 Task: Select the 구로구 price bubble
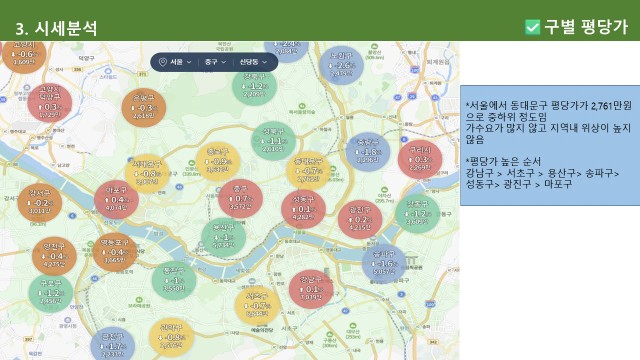[x=51, y=293]
